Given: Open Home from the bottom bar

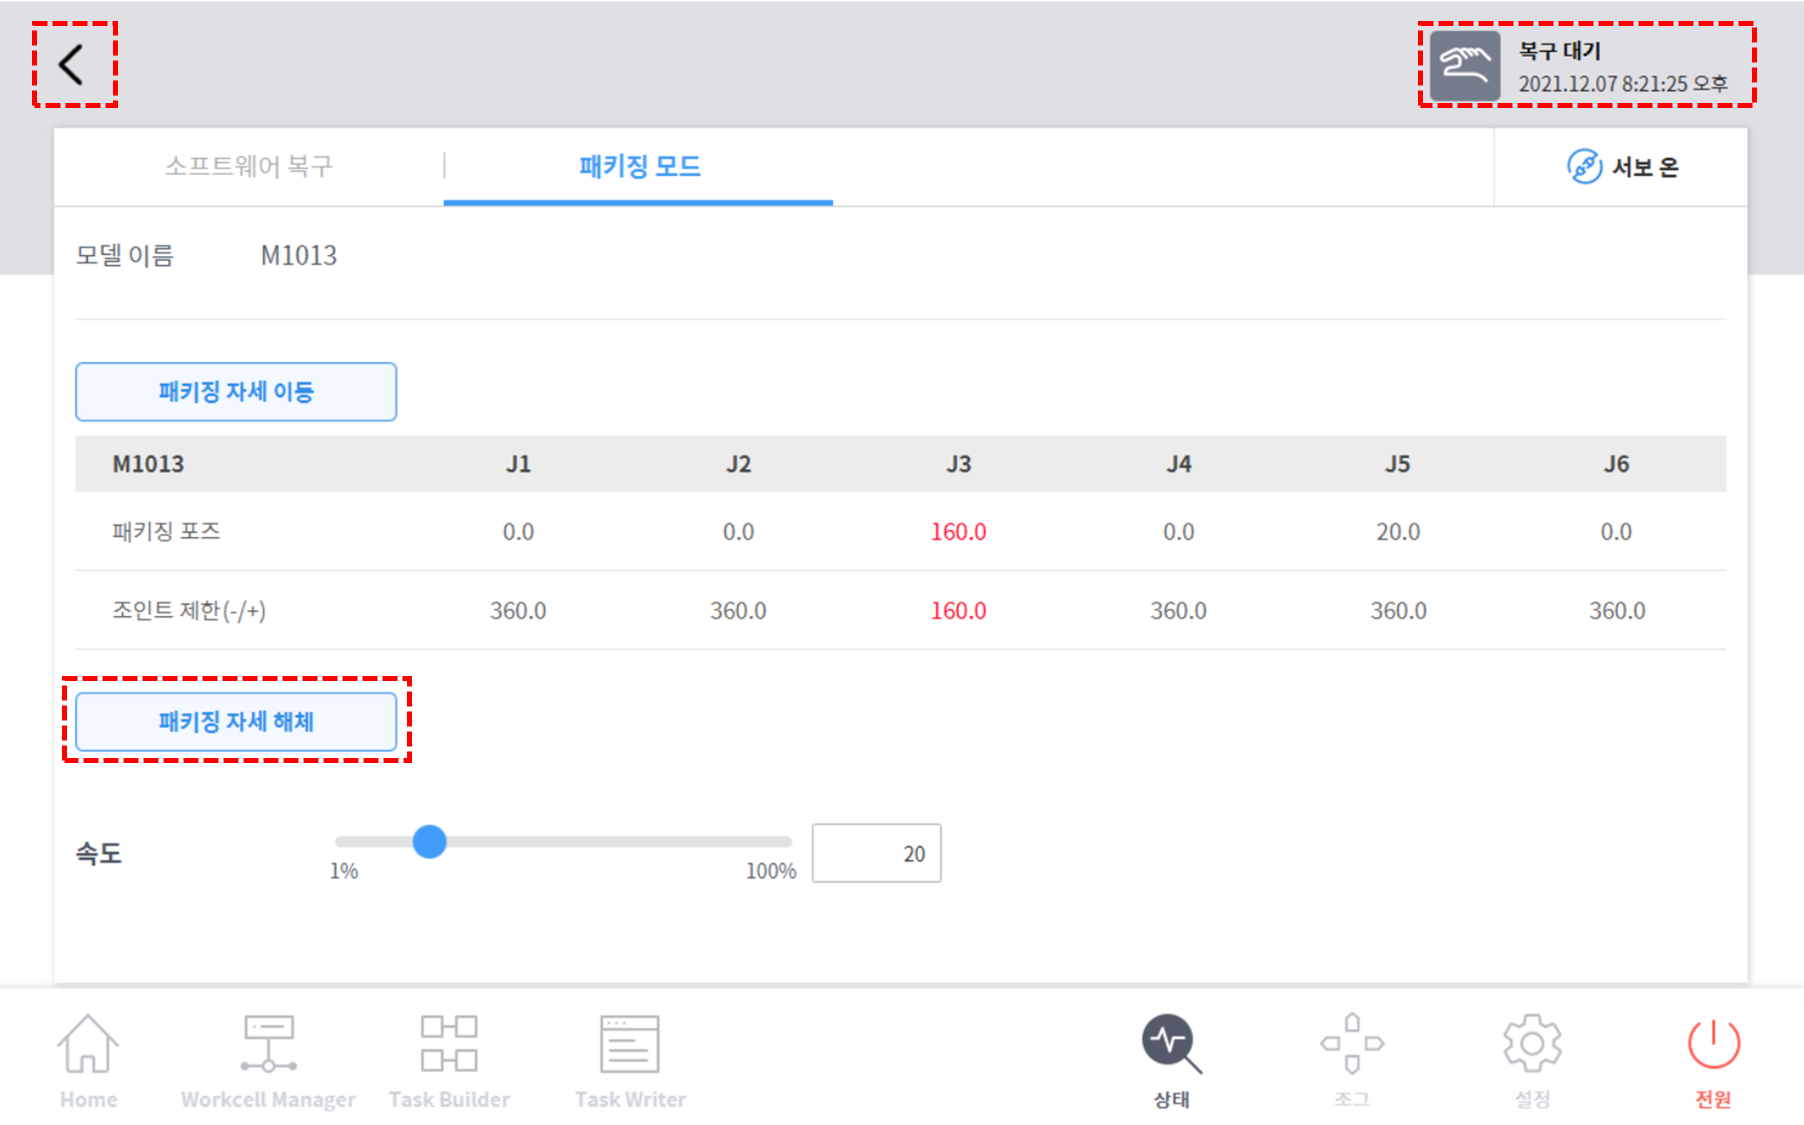Looking at the screenshot, I should point(88,1060).
